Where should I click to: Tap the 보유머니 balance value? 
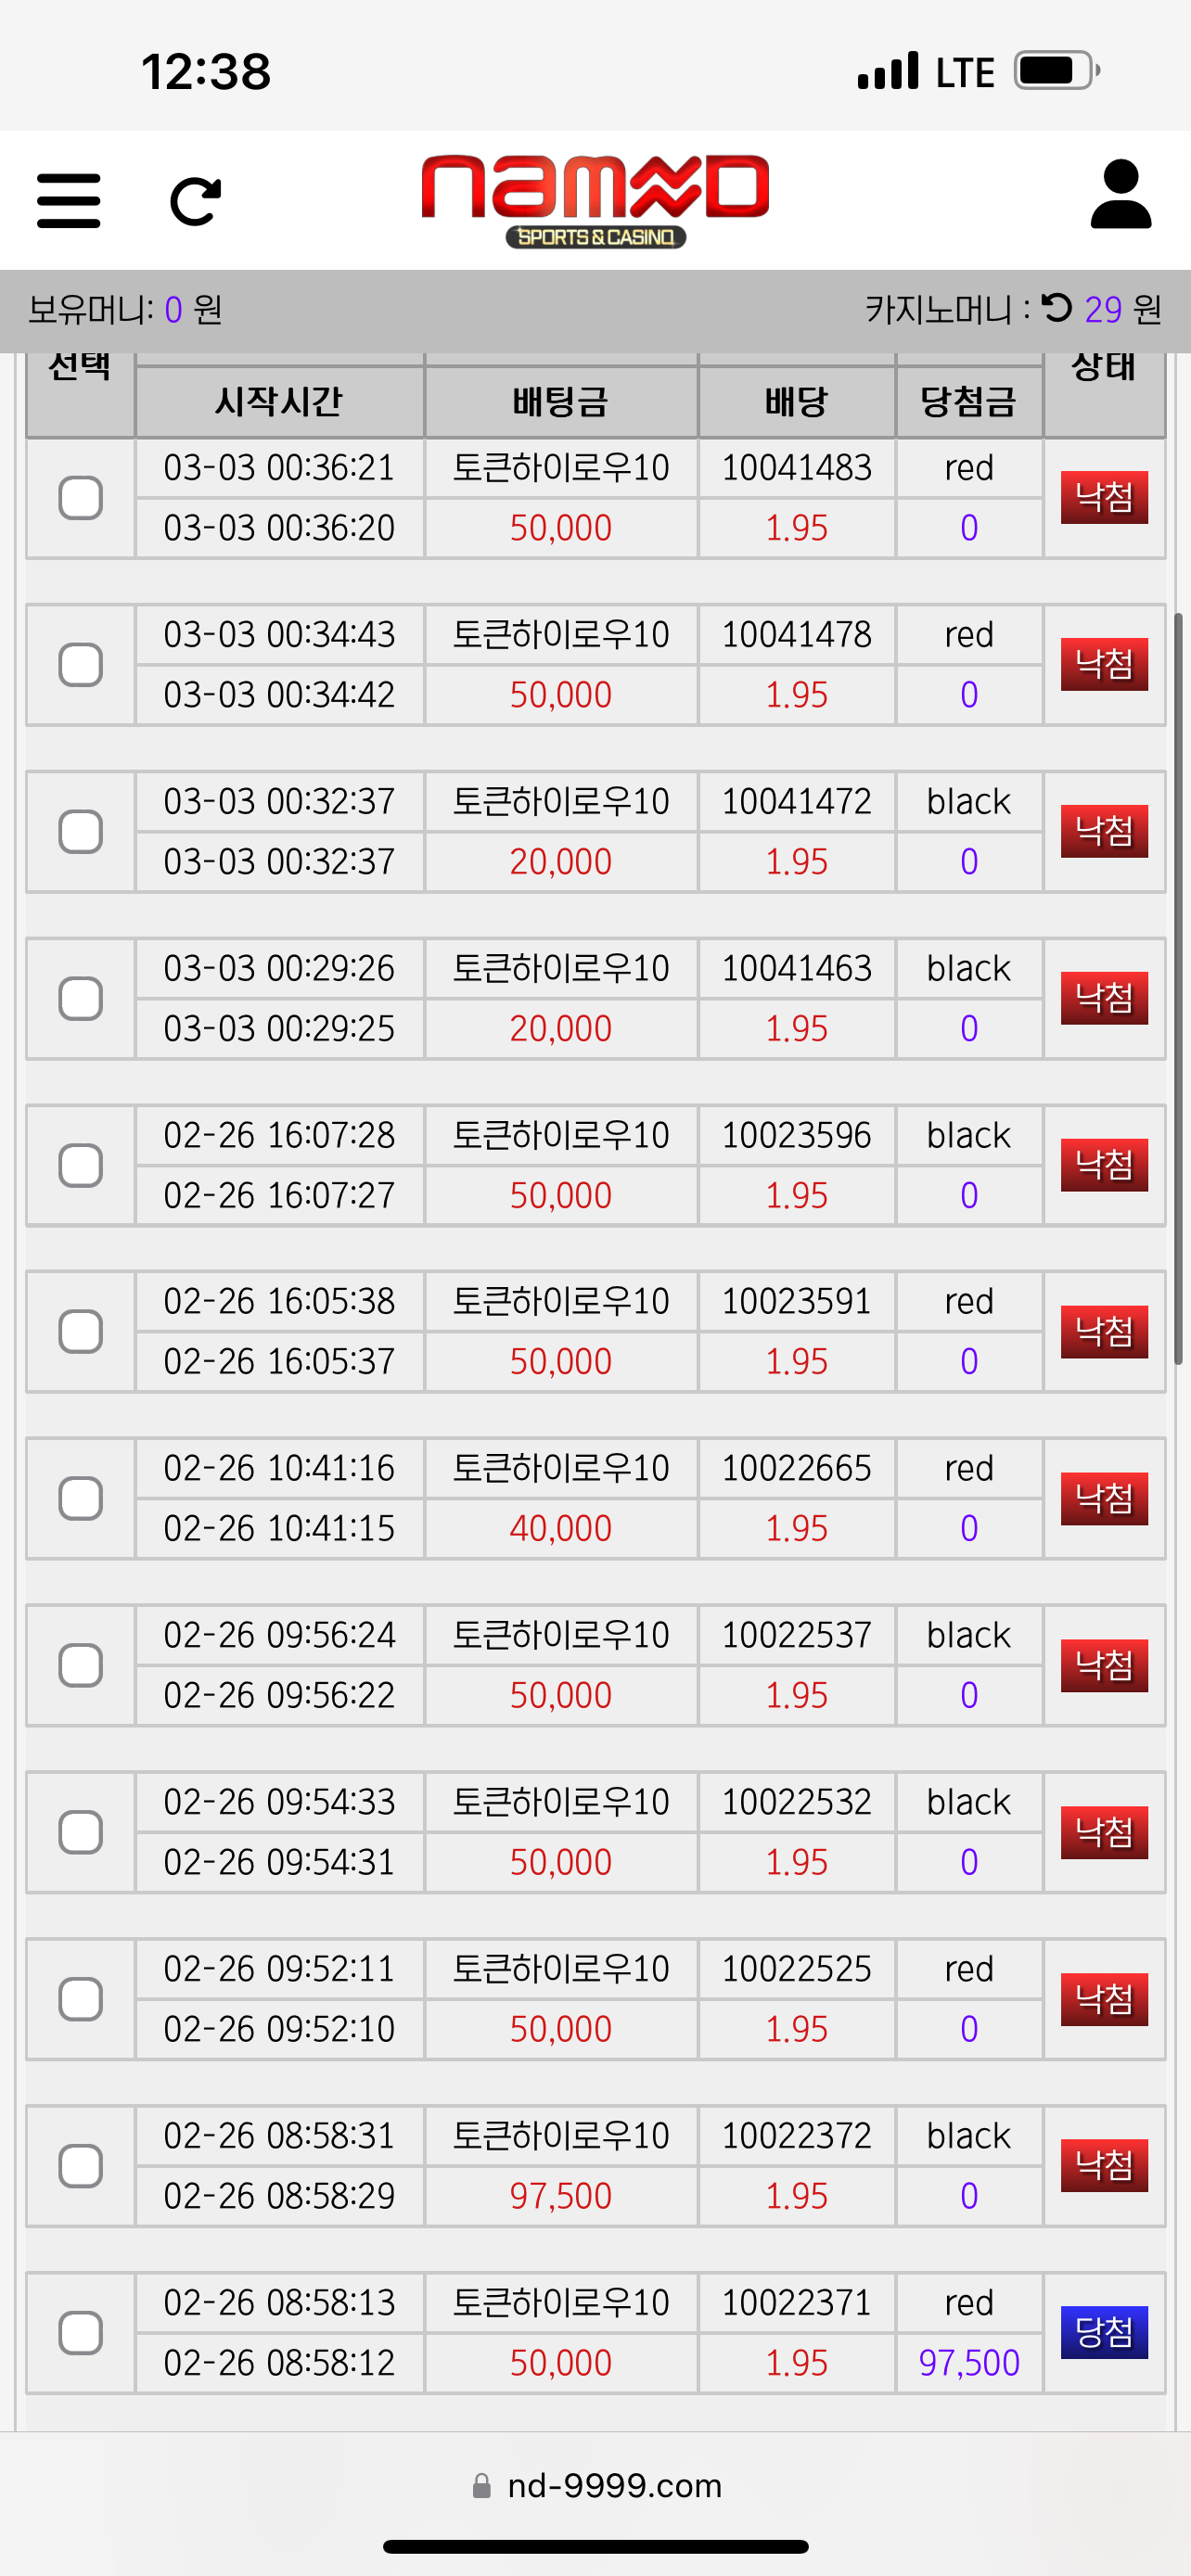[x=173, y=310]
